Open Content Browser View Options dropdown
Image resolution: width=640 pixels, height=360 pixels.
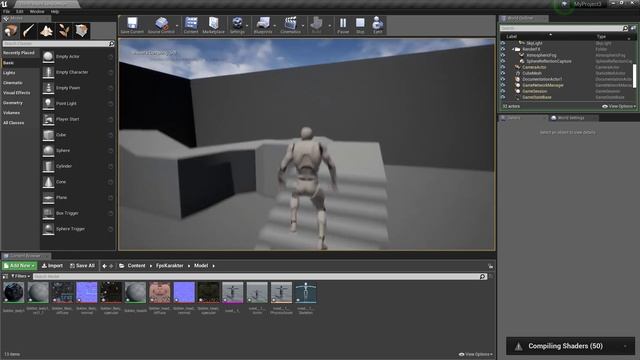click(x=476, y=354)
